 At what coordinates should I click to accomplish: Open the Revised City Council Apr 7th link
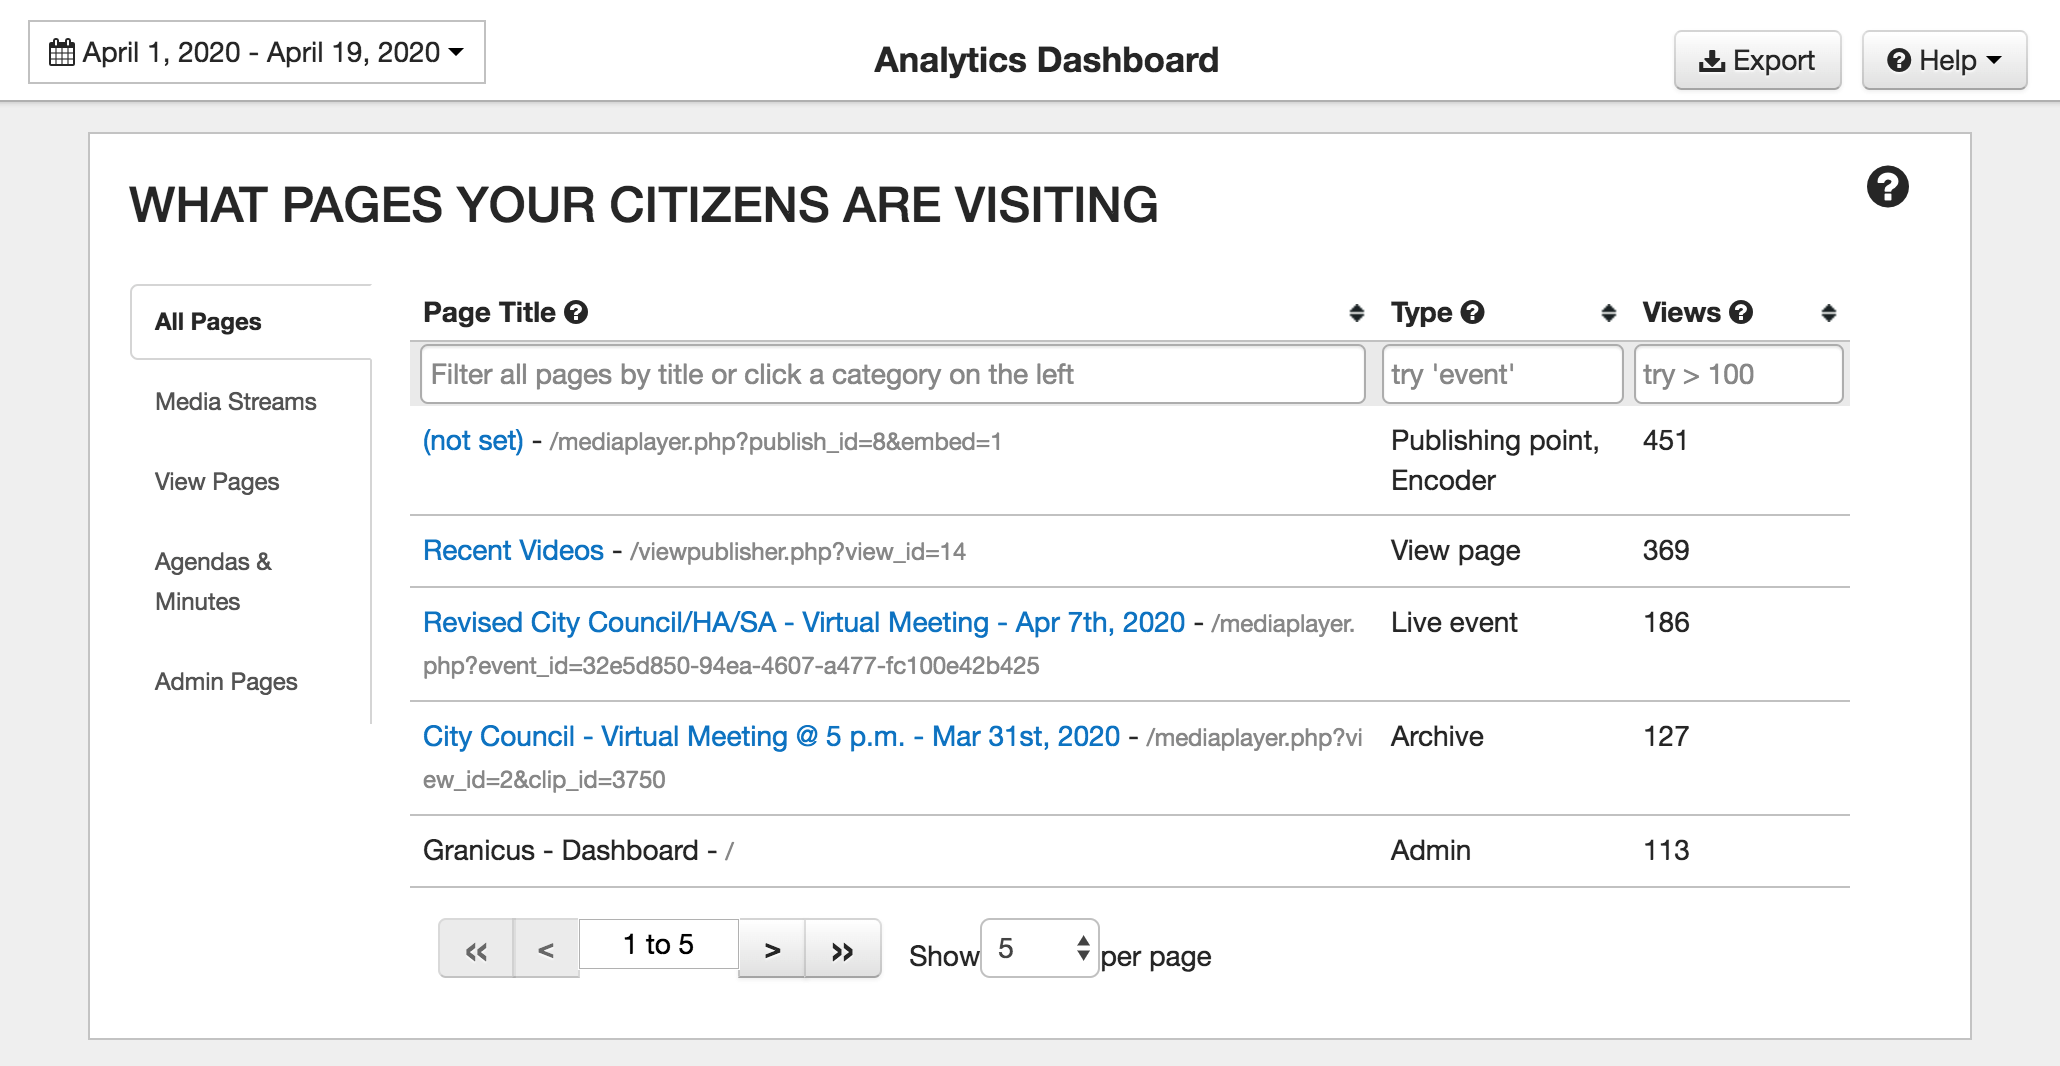click(803, 623)
